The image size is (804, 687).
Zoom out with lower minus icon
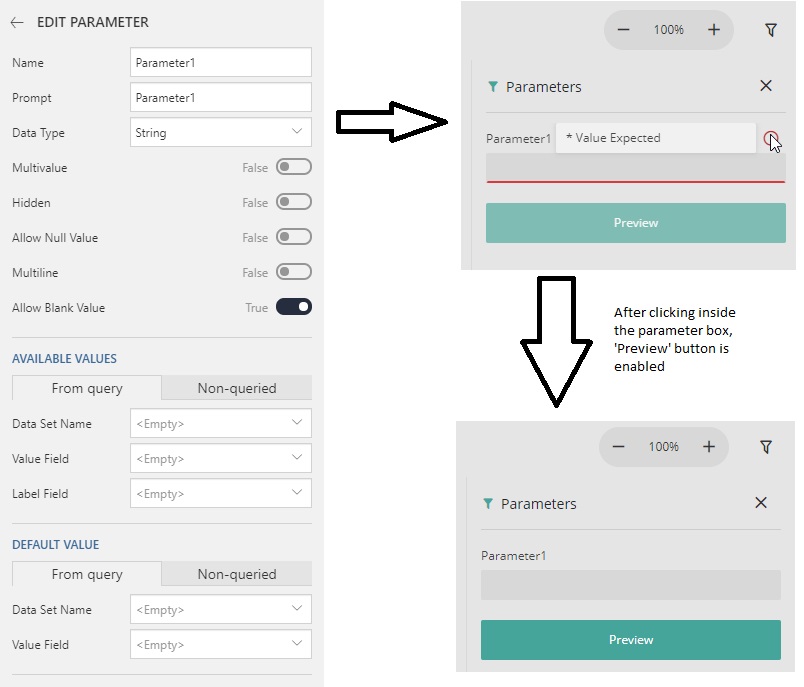pyautogui.click(x=618, y=447)
